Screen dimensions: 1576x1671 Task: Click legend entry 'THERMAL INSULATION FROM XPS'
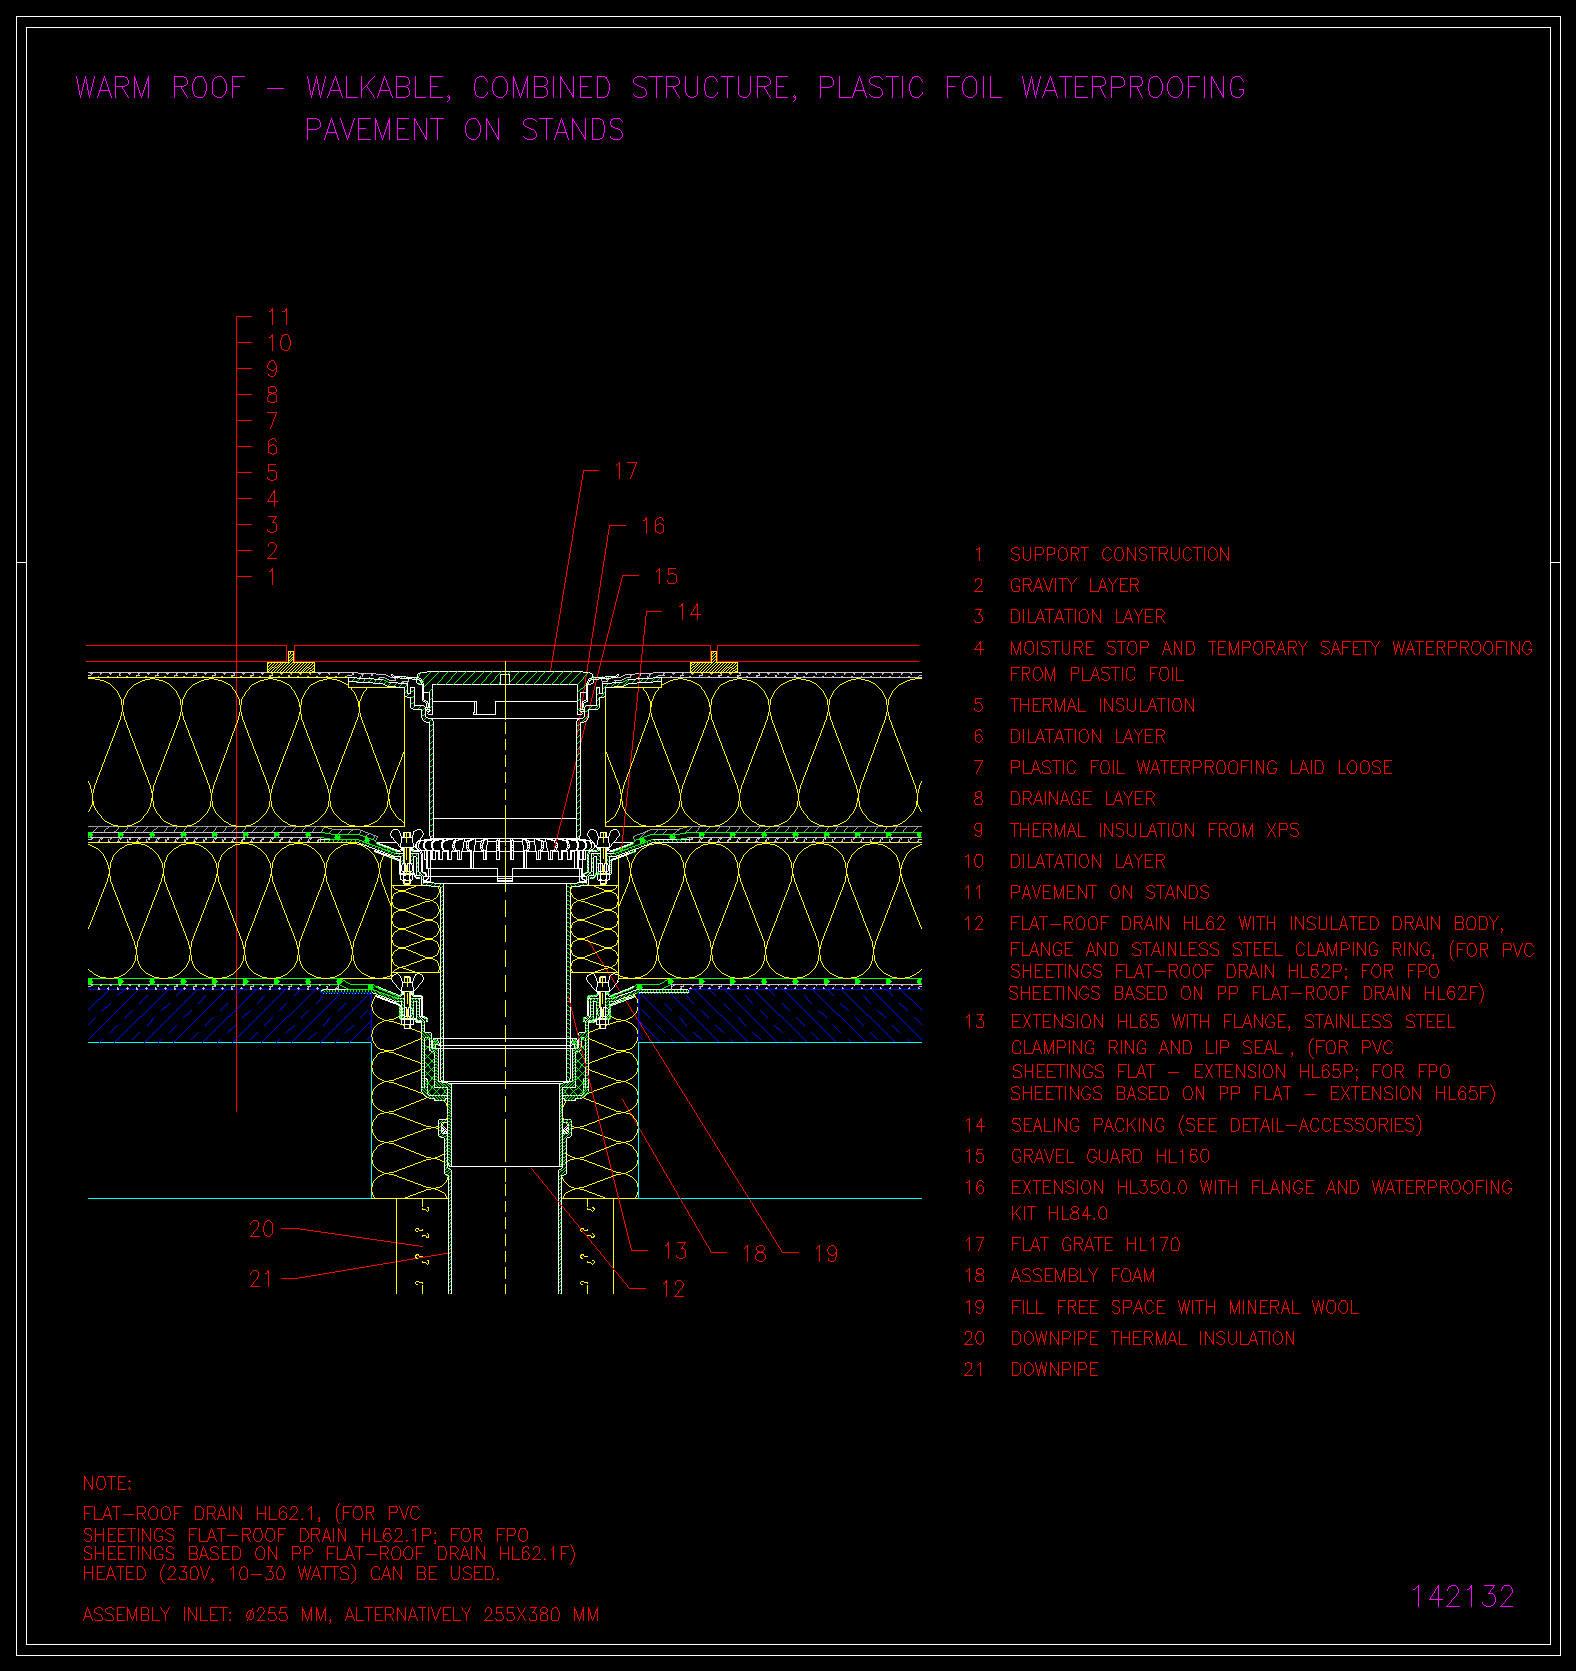click(1155, 831)
